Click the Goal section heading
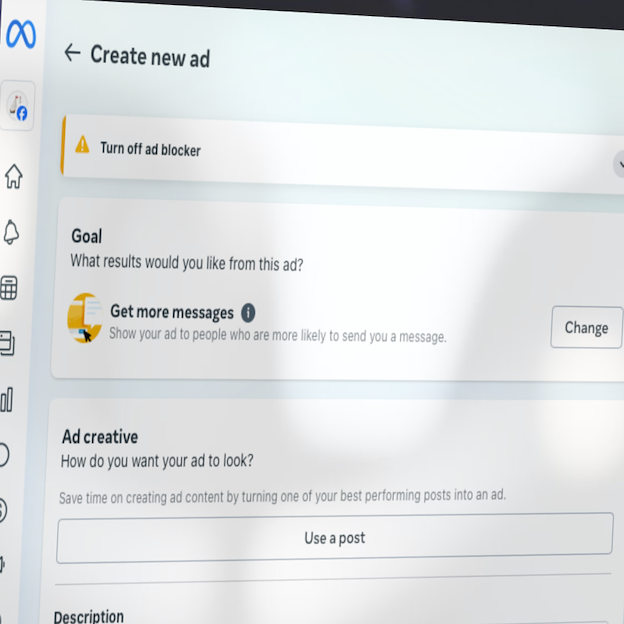 tap(87, 236)
